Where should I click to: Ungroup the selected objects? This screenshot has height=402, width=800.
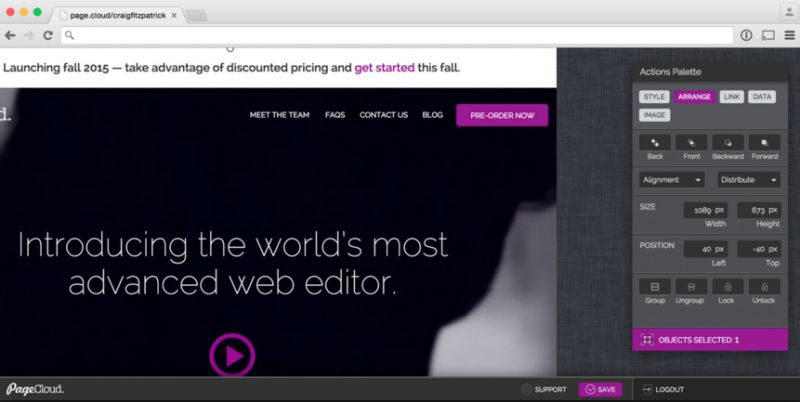(691, 287)
